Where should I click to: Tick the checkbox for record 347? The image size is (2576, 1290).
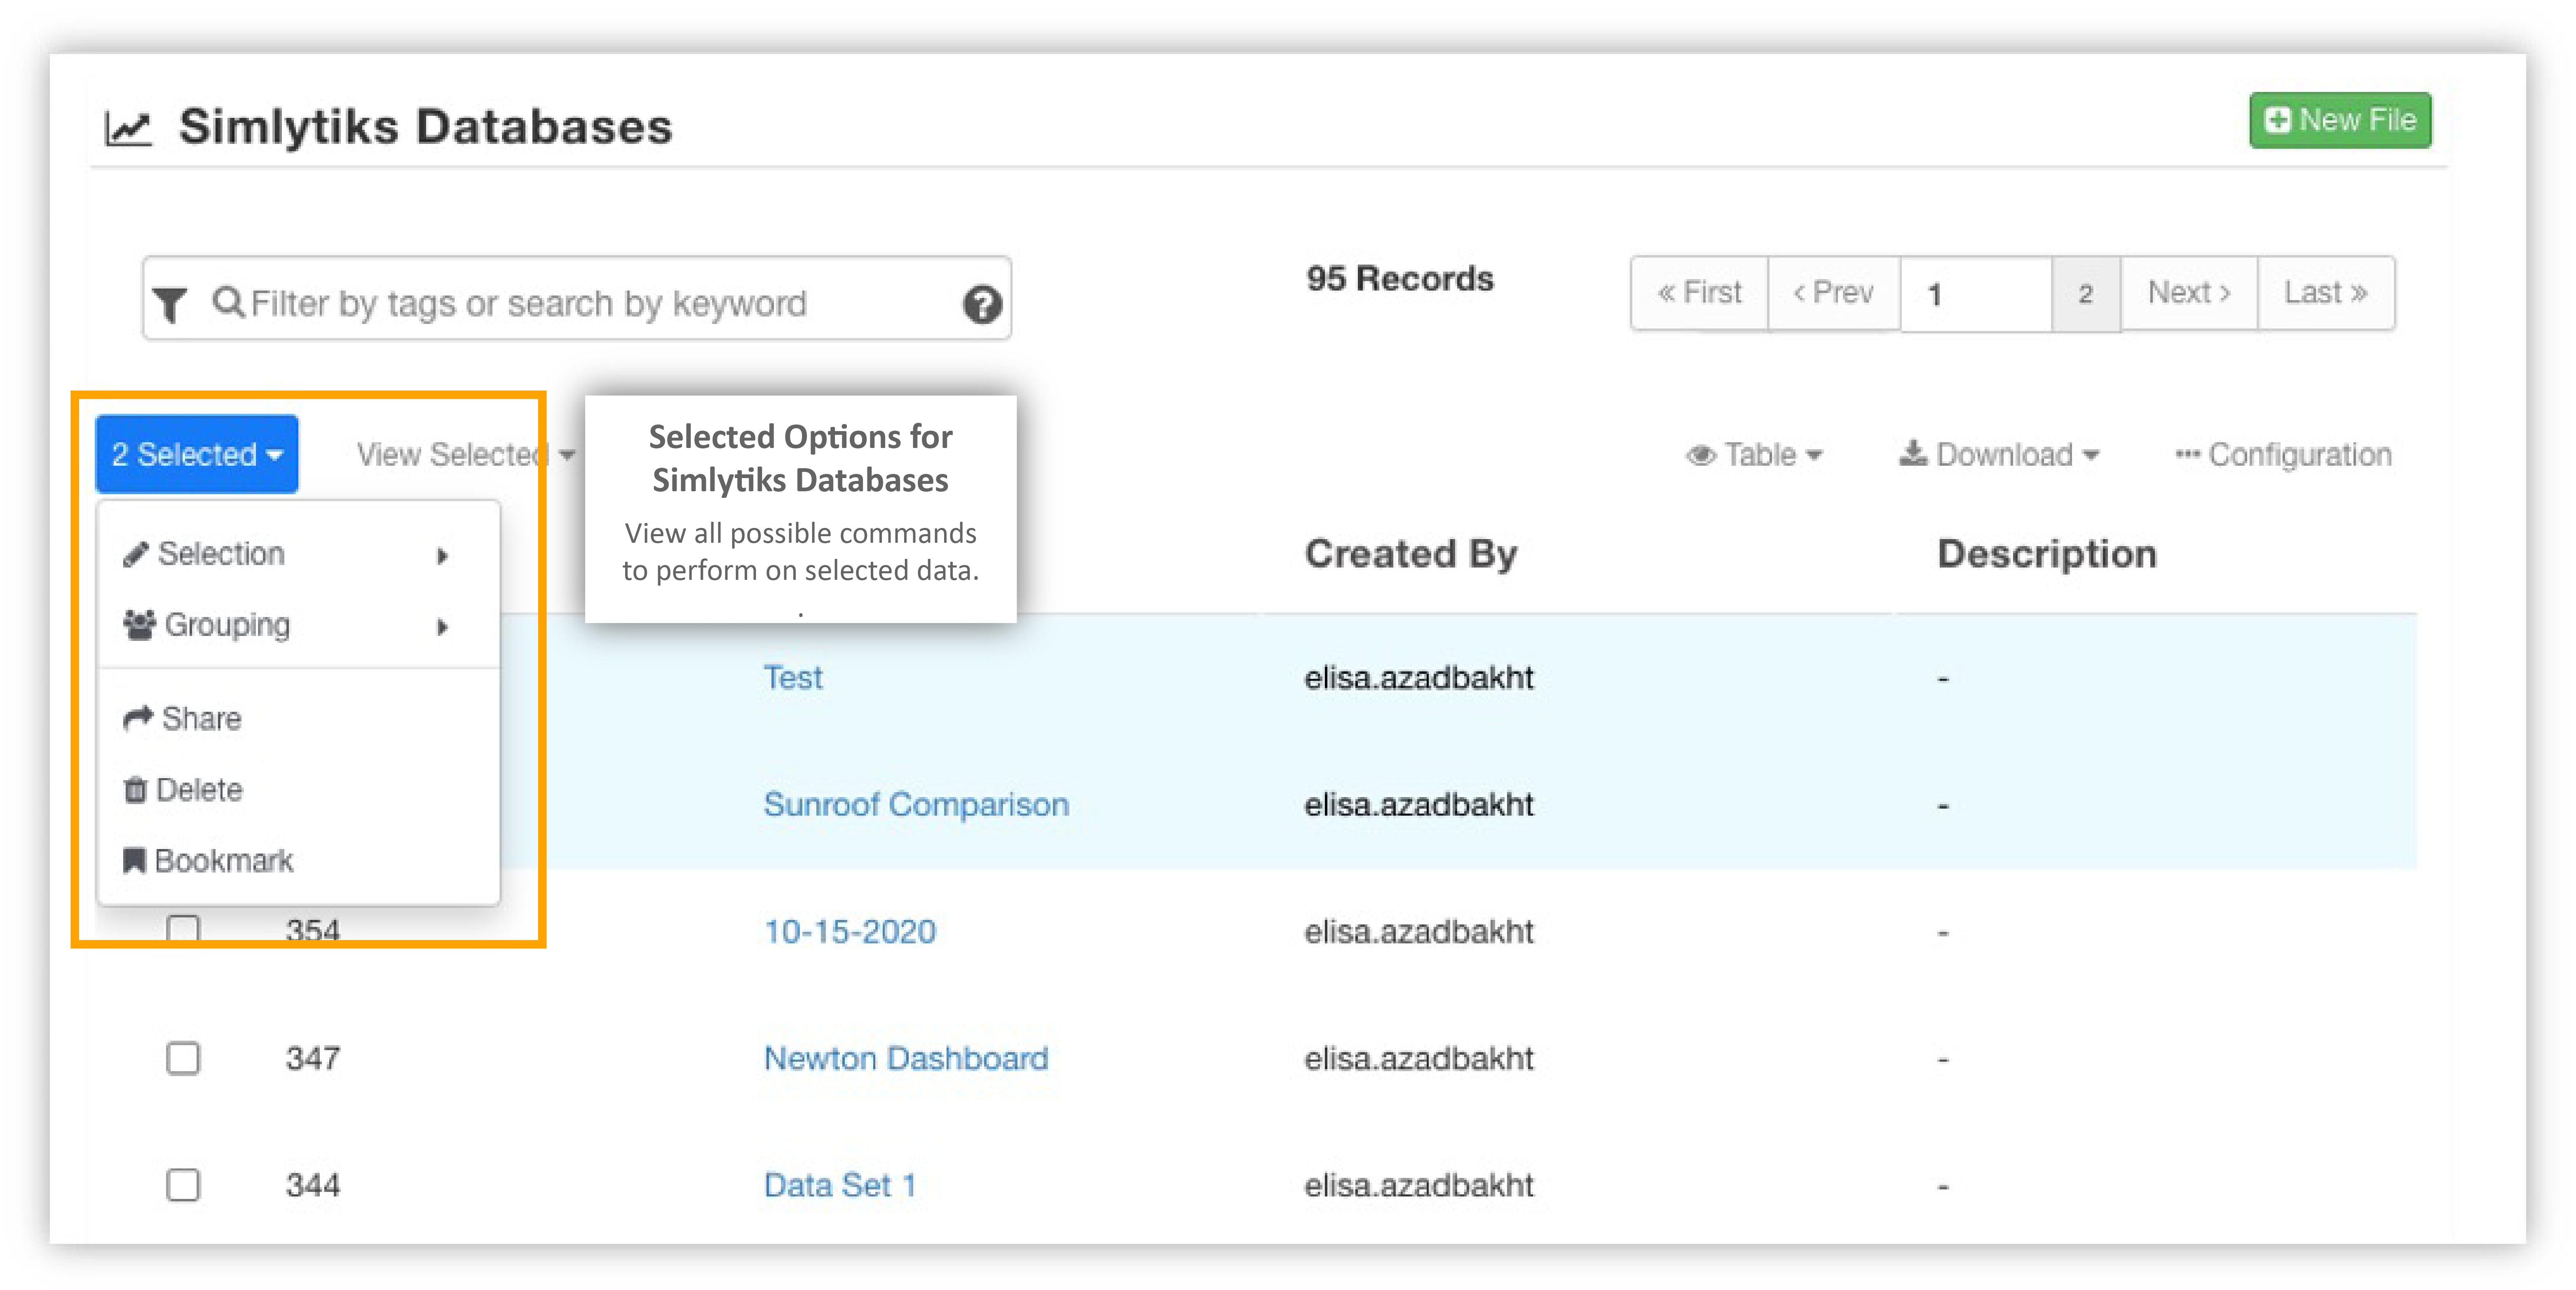183,1058
